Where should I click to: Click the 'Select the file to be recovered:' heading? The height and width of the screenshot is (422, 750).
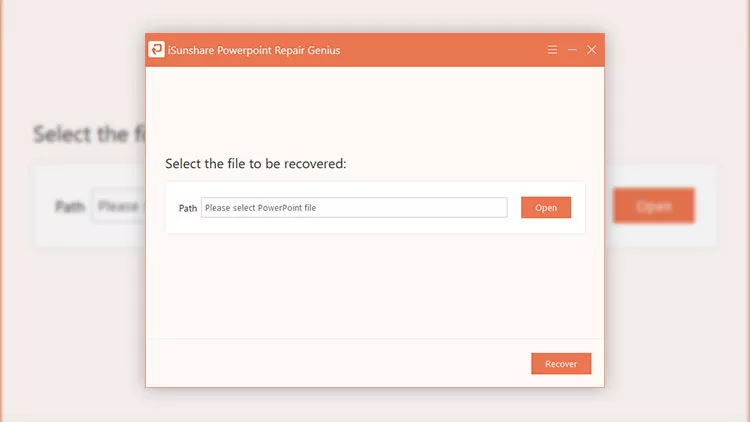(256, 164)
